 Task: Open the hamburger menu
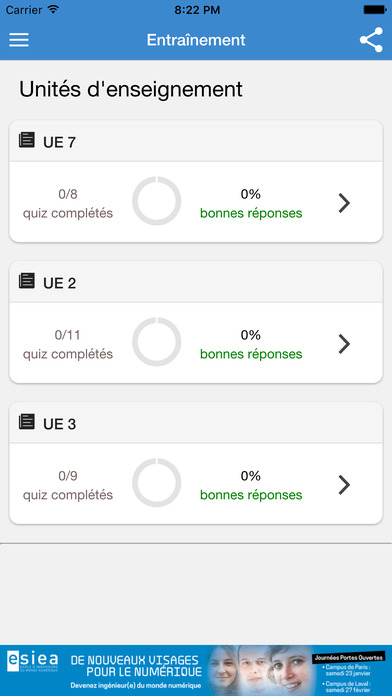point(19,40)
